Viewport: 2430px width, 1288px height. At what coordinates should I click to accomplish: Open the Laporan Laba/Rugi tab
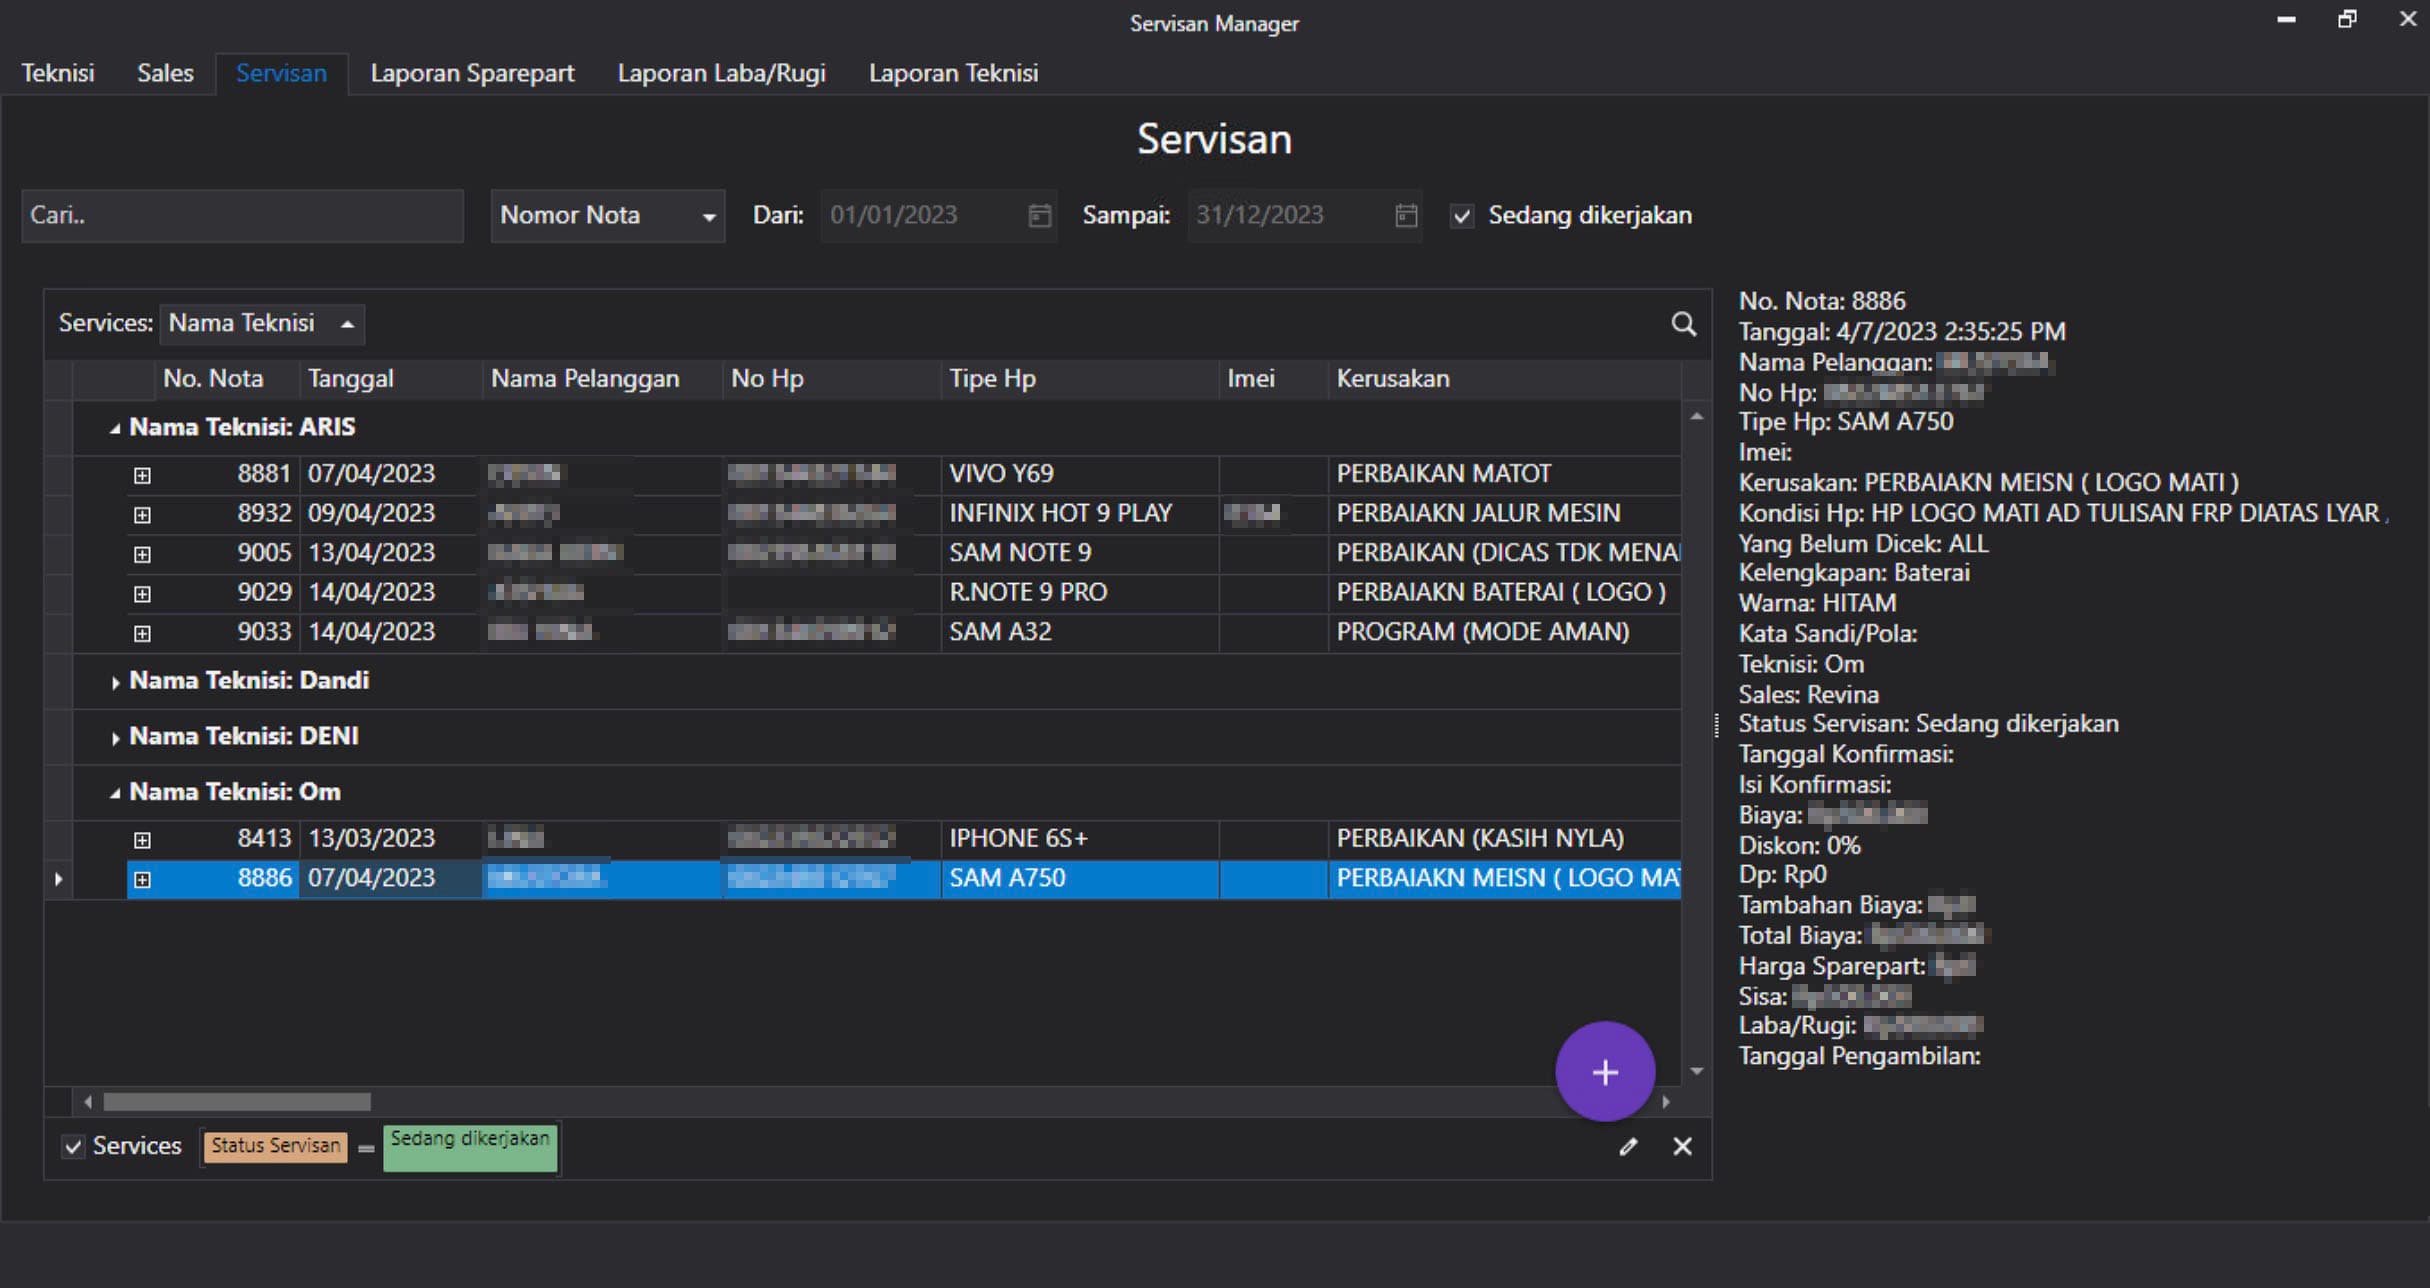pyautogui.click(x=721, y=73)
